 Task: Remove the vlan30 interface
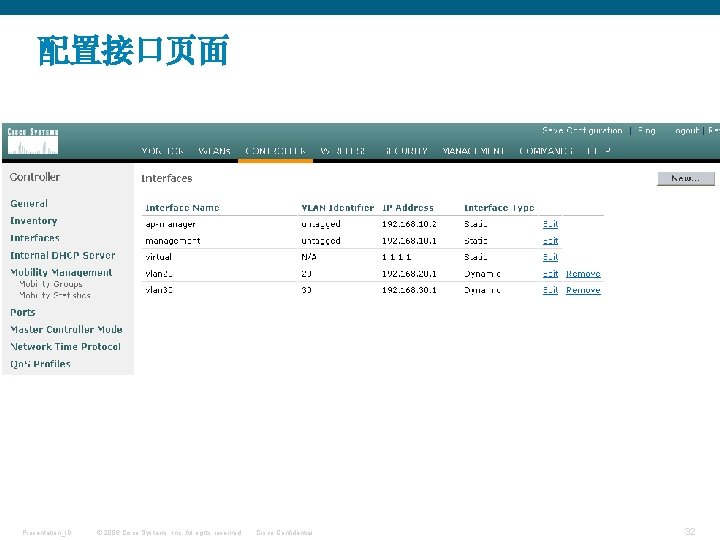[583, 290]
